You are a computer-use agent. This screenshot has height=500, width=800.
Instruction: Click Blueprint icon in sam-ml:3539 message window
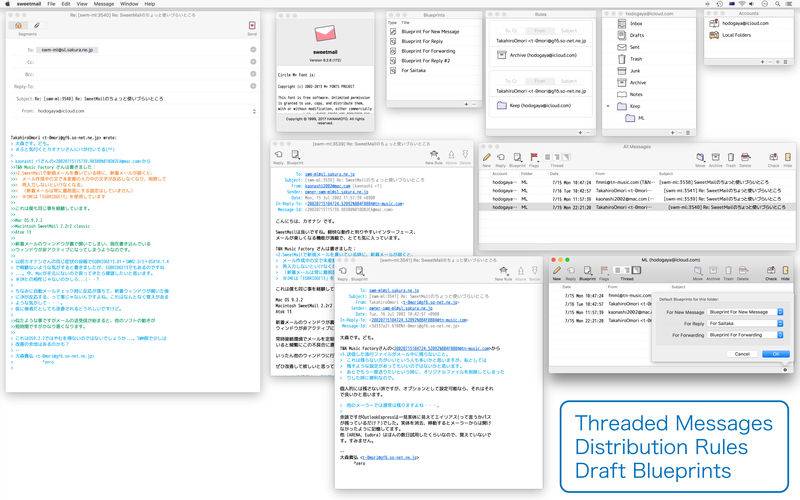[295, 155]
